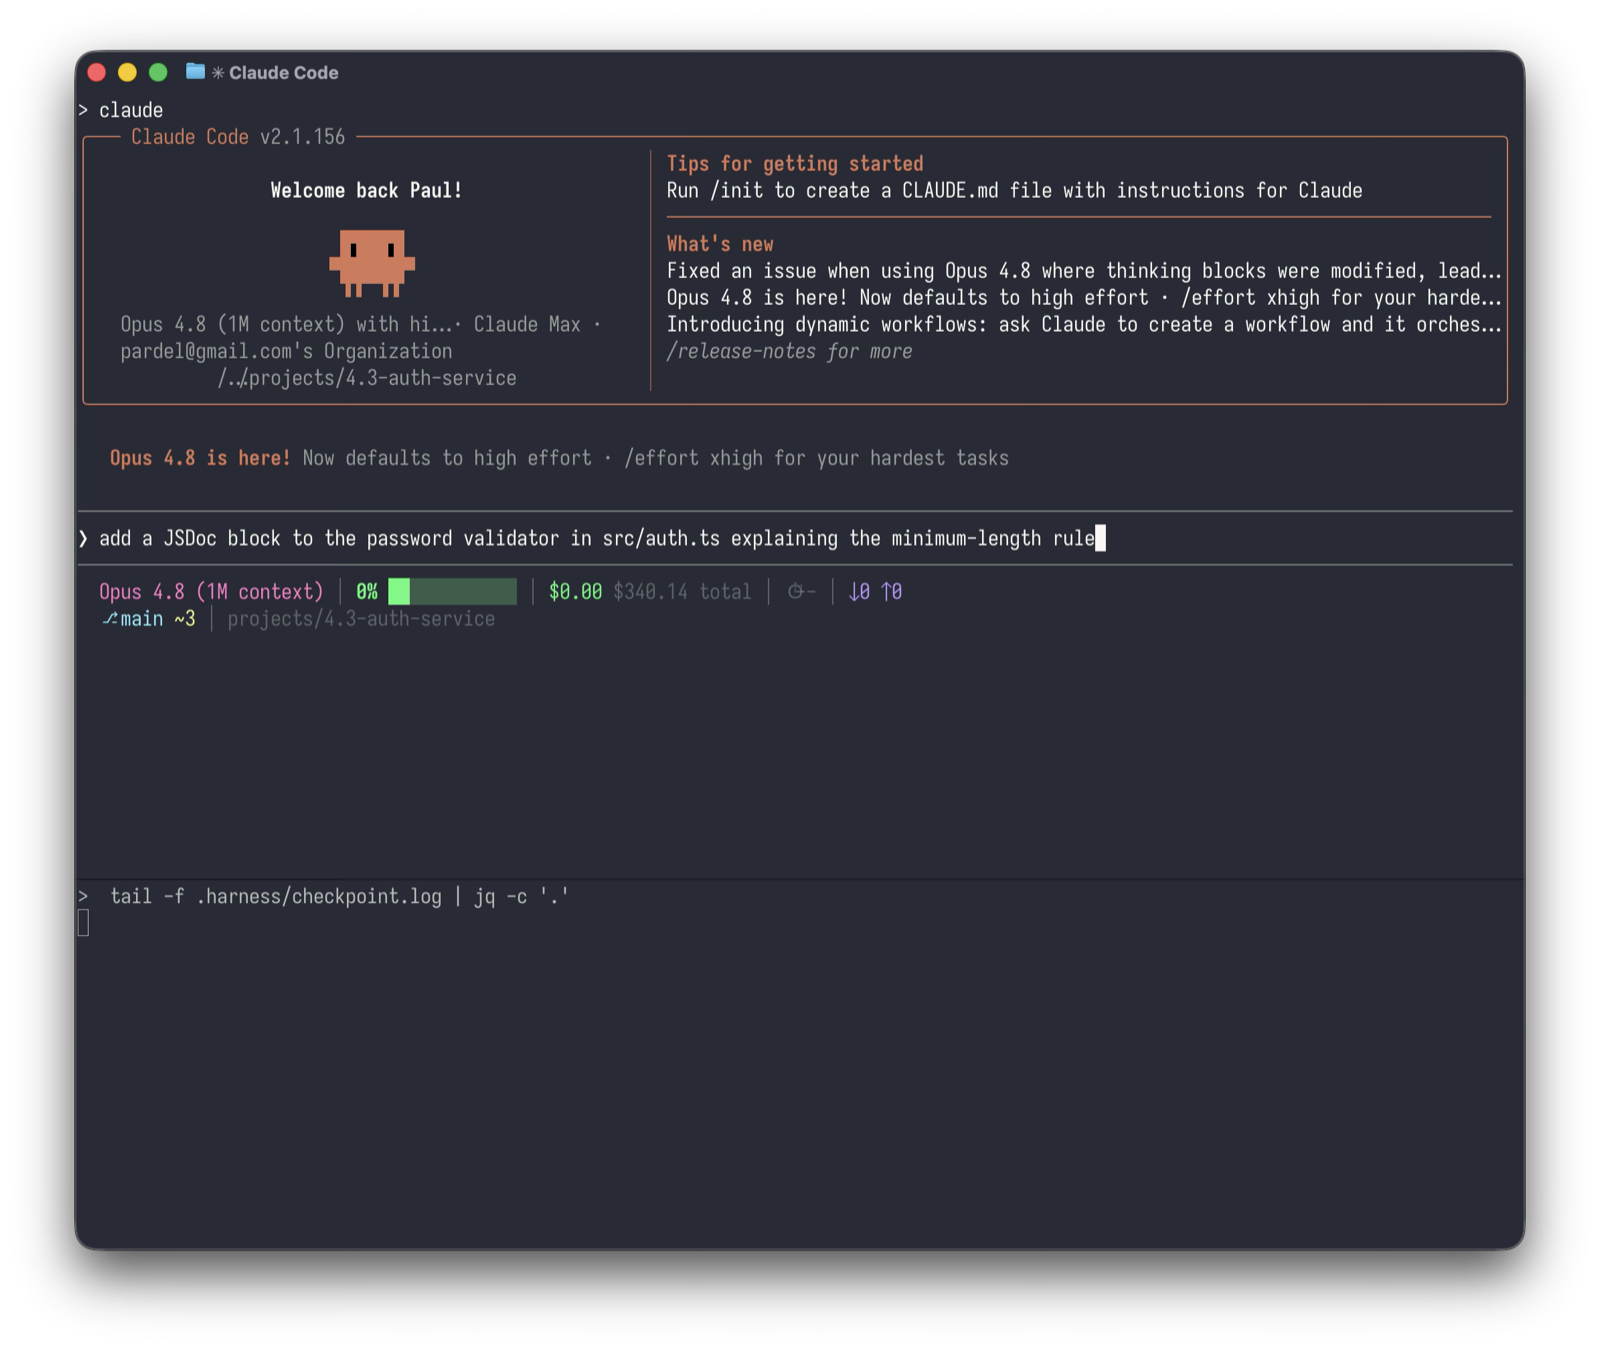
Task: Click the context usage progress bar
Action: click(452, 592)
